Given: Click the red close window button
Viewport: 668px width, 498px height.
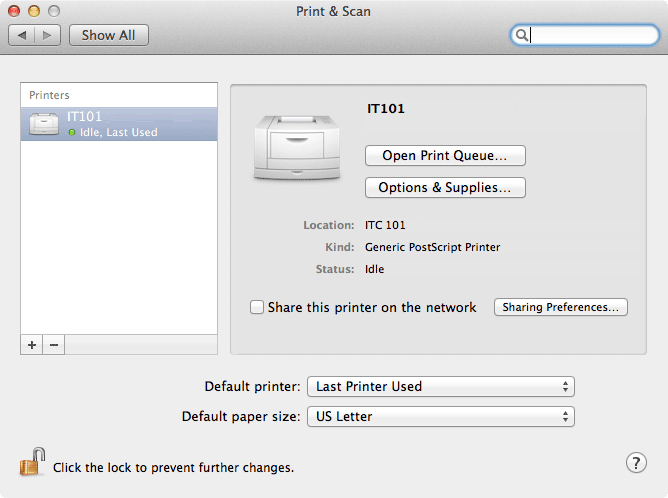Looking at the screenshot, I should click(x=14, y=11).
